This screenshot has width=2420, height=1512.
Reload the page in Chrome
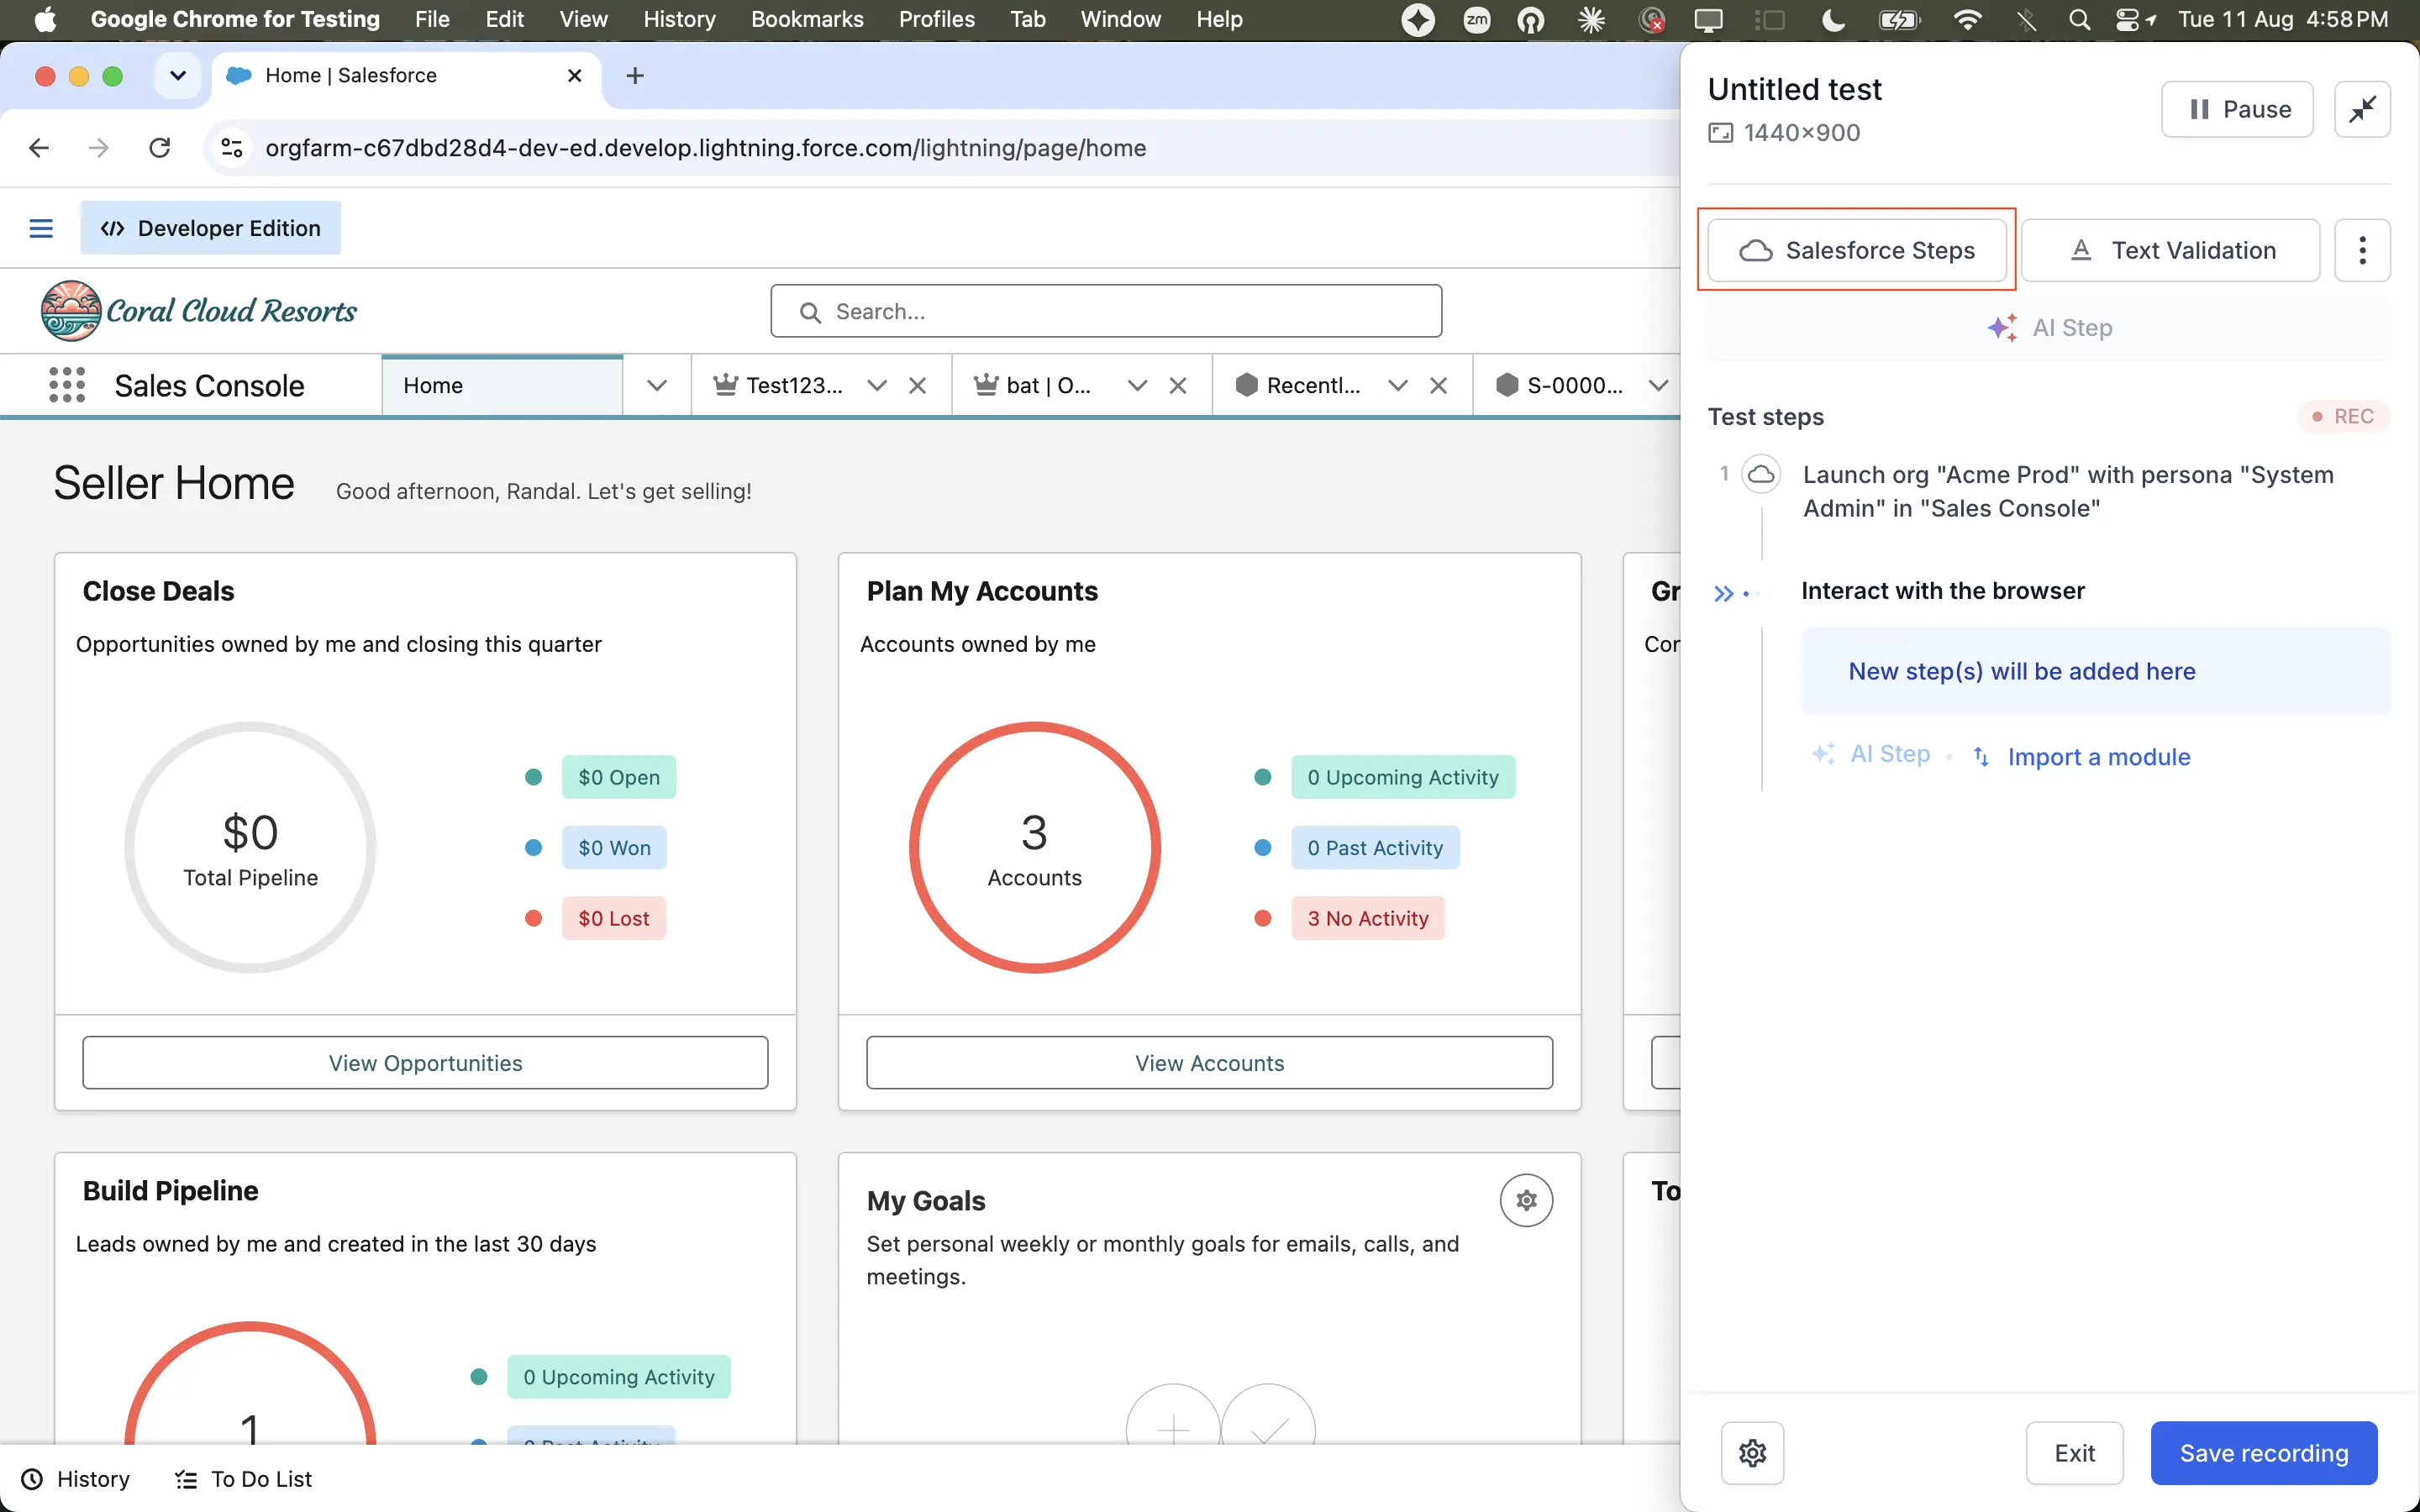point(160,148)
